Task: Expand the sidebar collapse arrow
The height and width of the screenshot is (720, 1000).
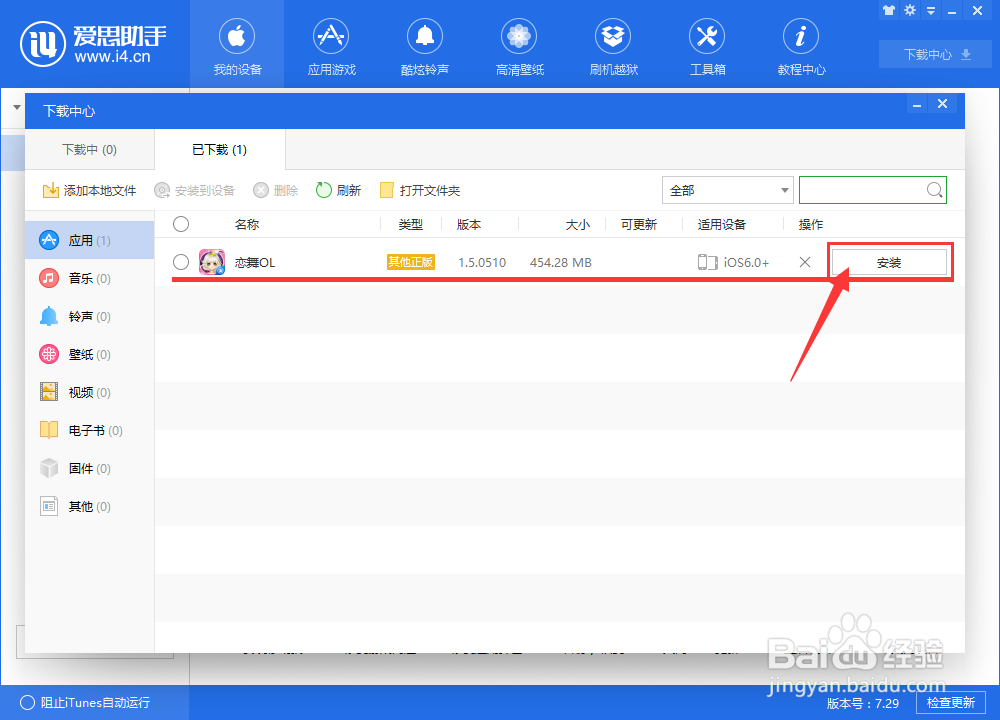Action: tap(16, 104)
